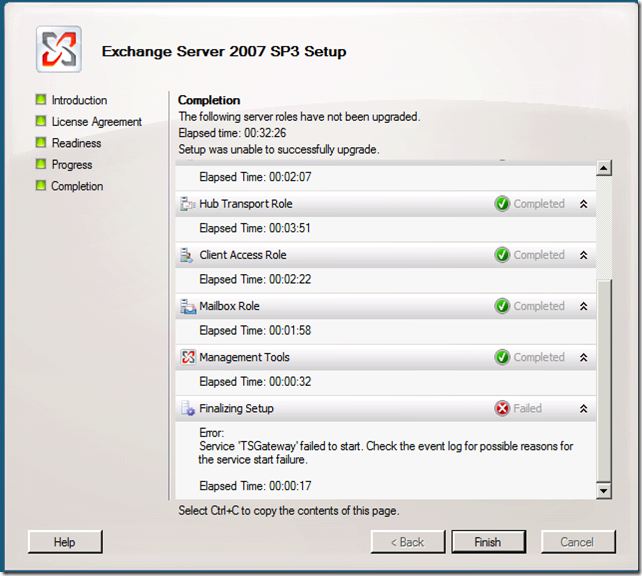Image resolution: width=642 pixels, height=576 pixels.
Task: Click the 'Elapsed time: 00:32:26' summary text
Action: pos(232,133)
